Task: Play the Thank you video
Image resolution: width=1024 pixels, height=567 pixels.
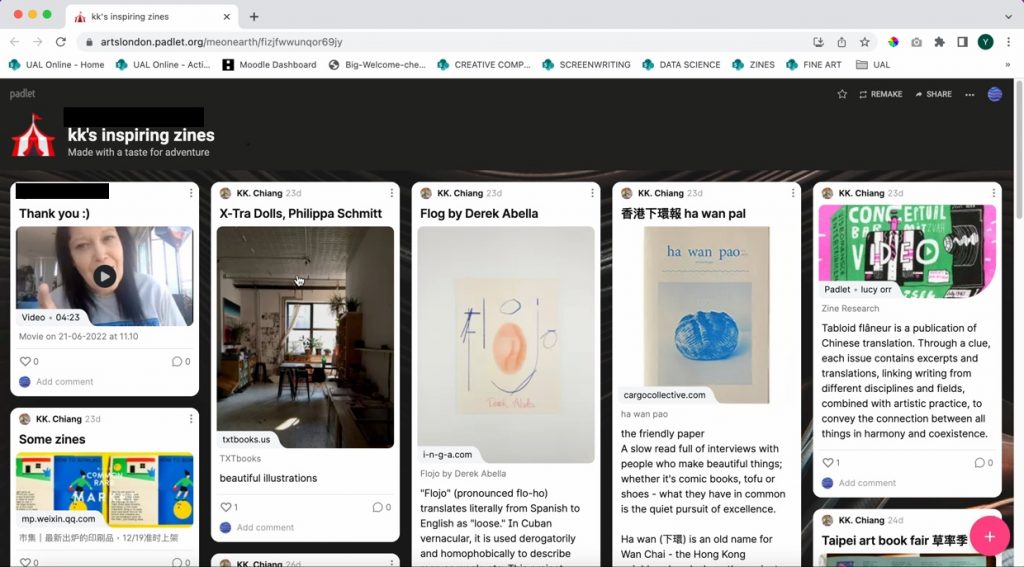Action: pyautogui.click(x=104, y=276)
